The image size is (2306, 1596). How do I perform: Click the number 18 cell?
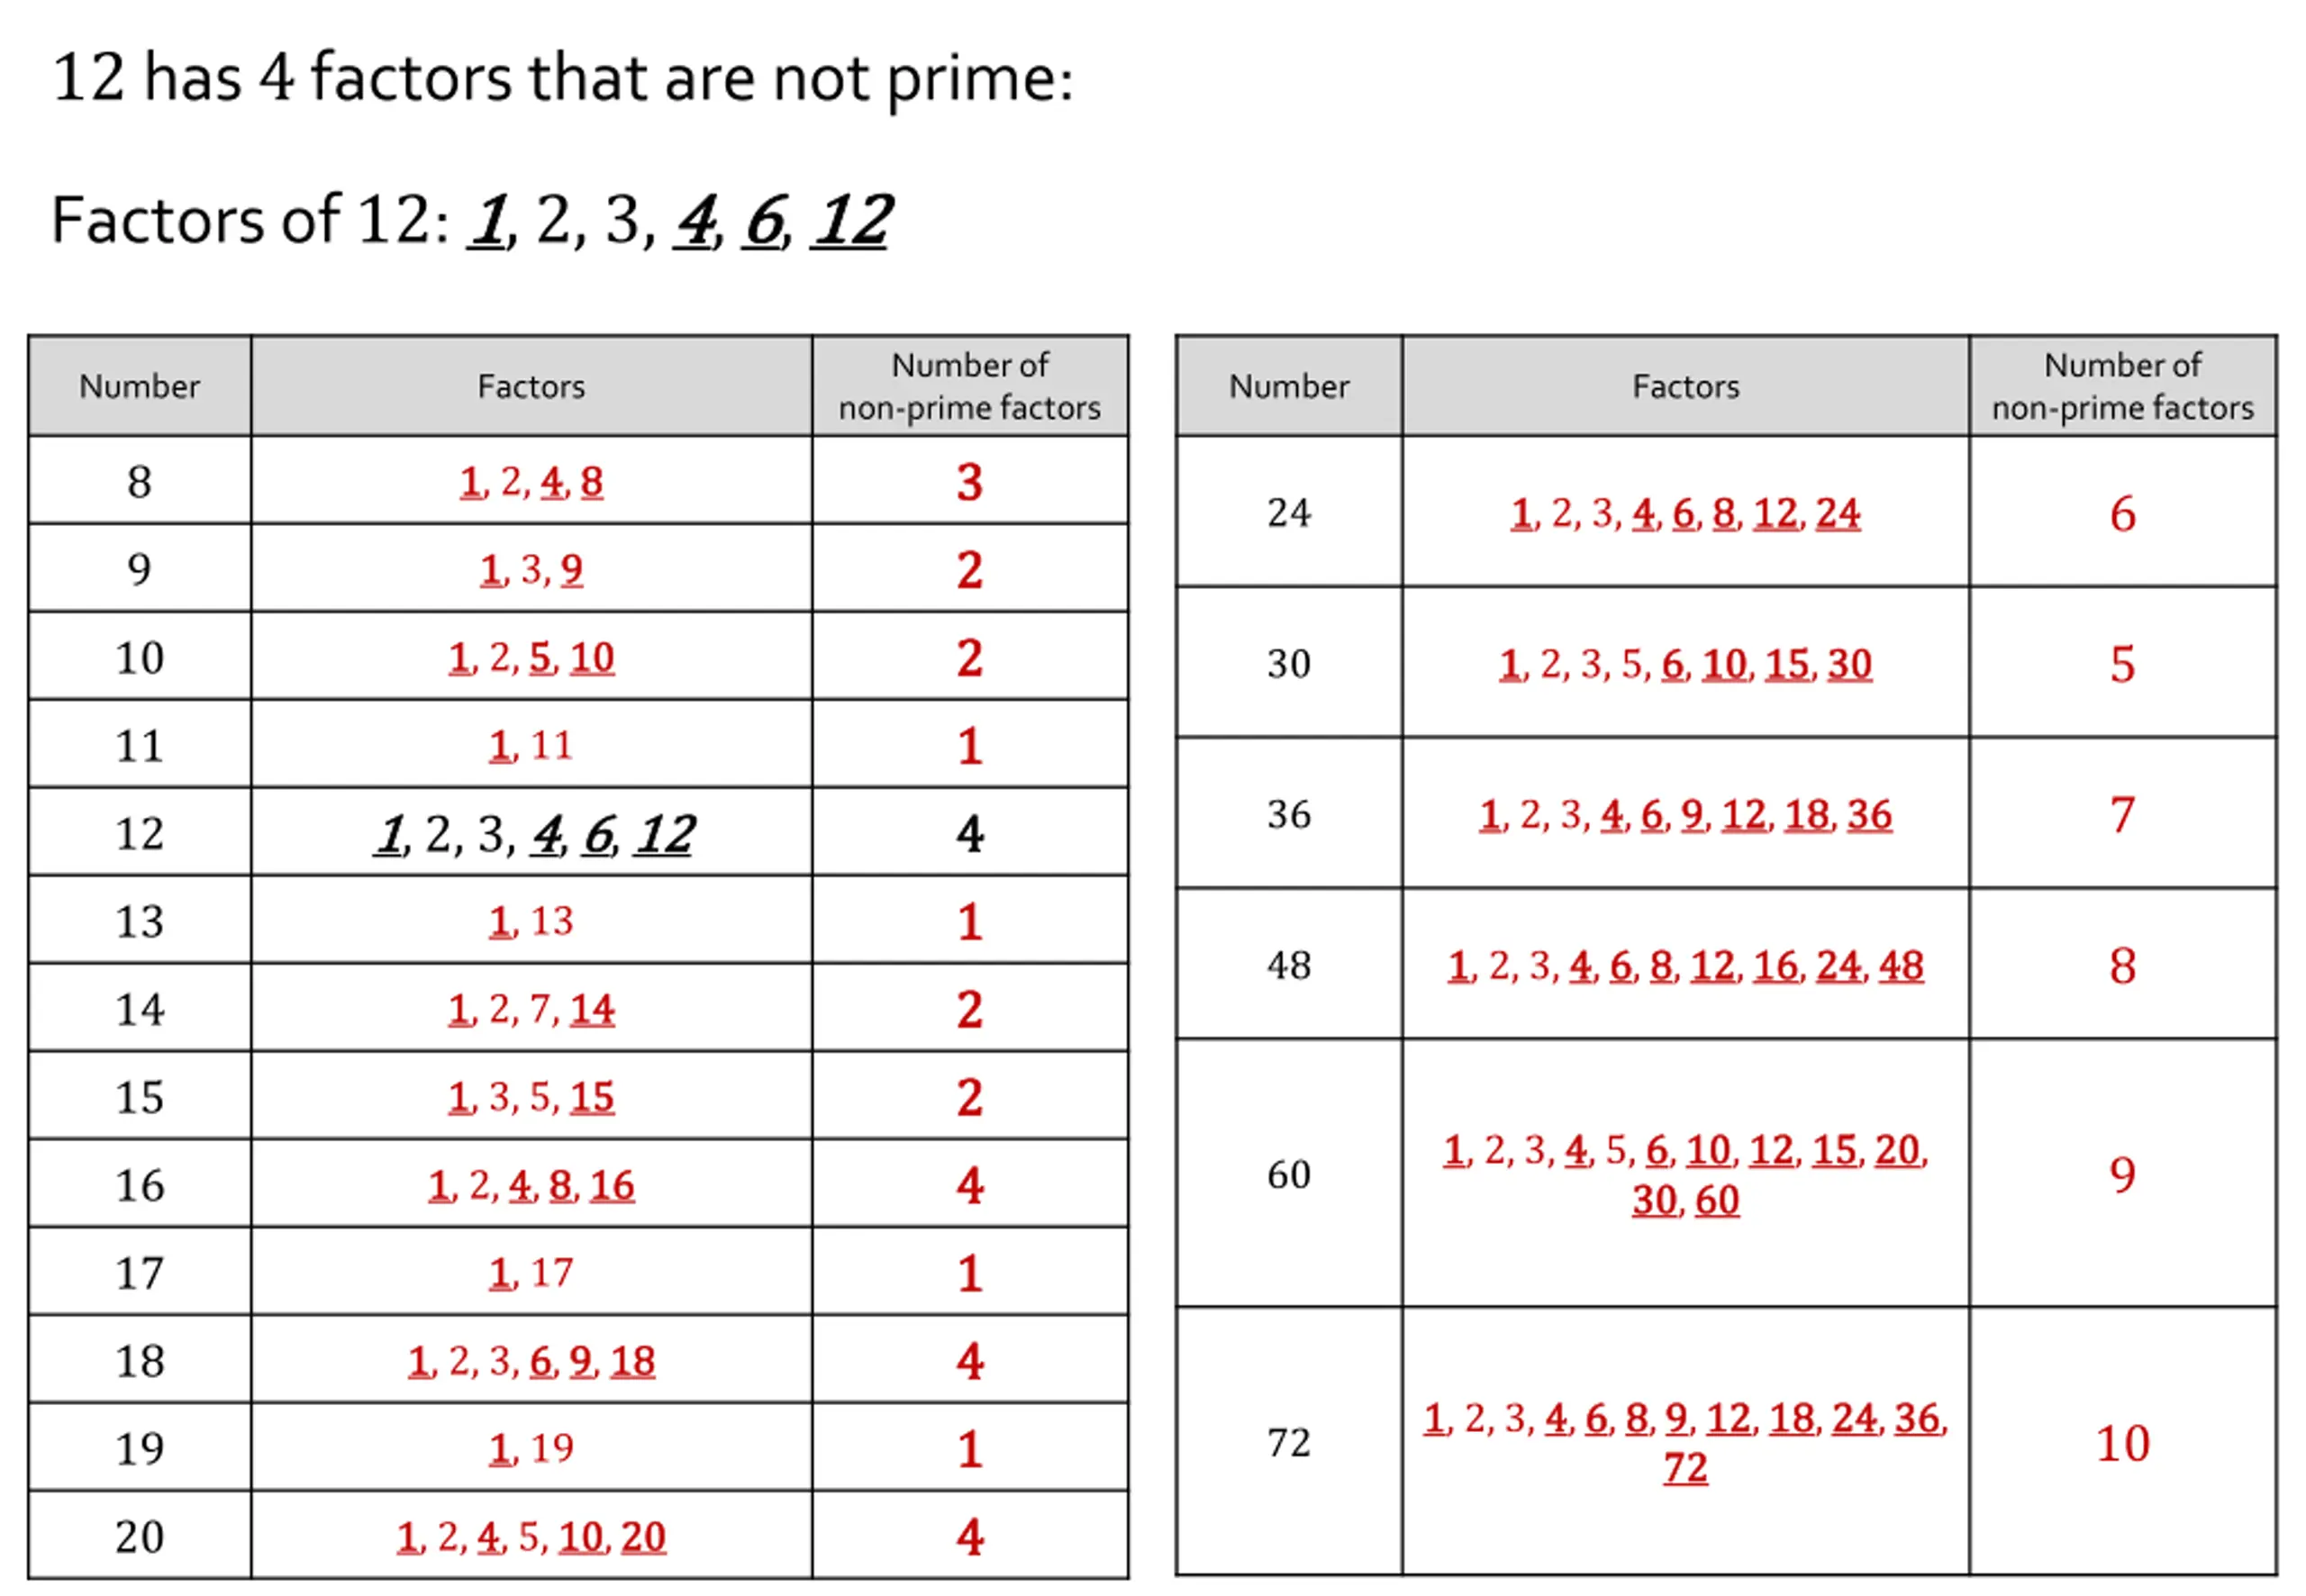(x=140, y=1360)
